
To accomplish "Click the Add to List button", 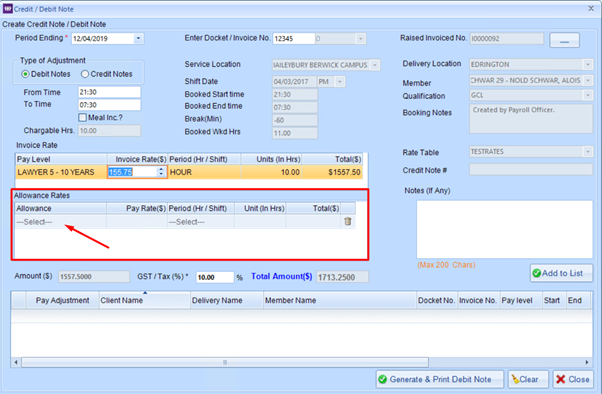I will coord(561,273).
